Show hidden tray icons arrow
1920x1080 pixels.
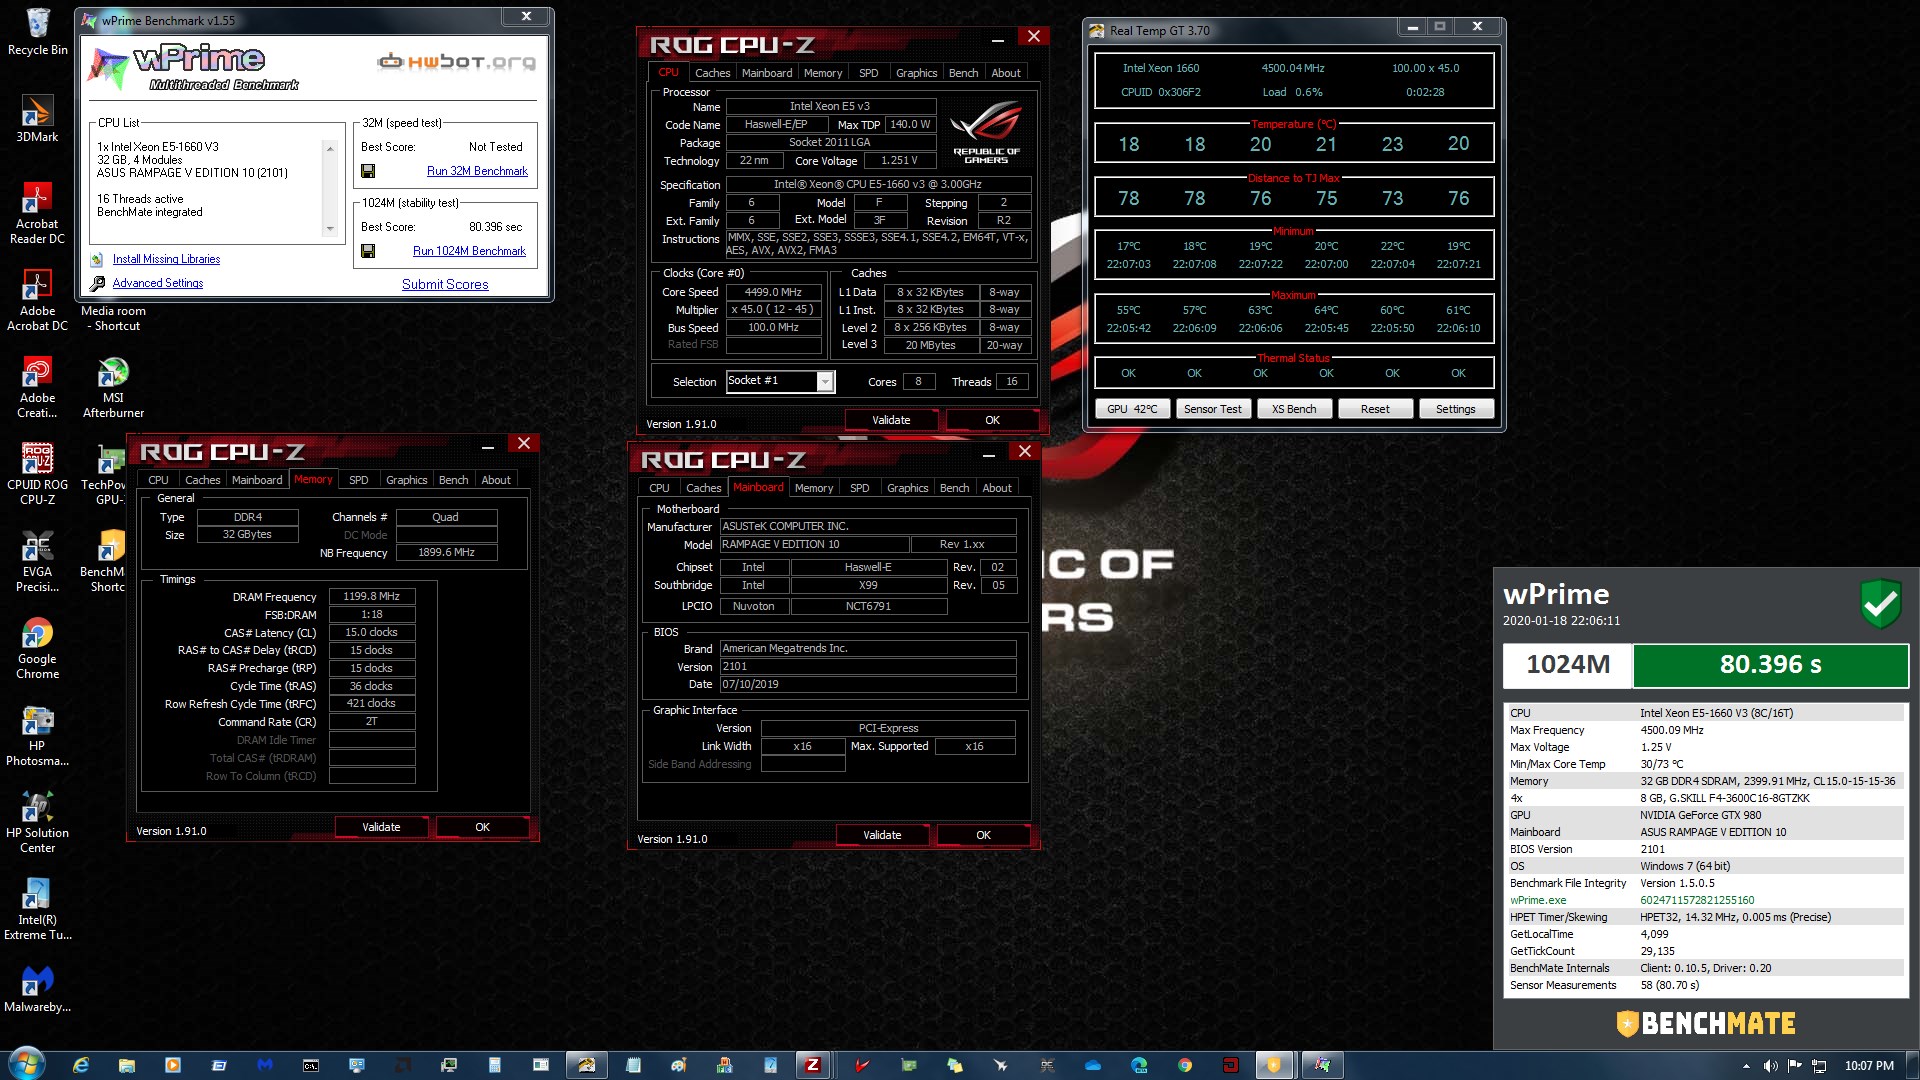pyautogui.click(x=1747, y=1066)
